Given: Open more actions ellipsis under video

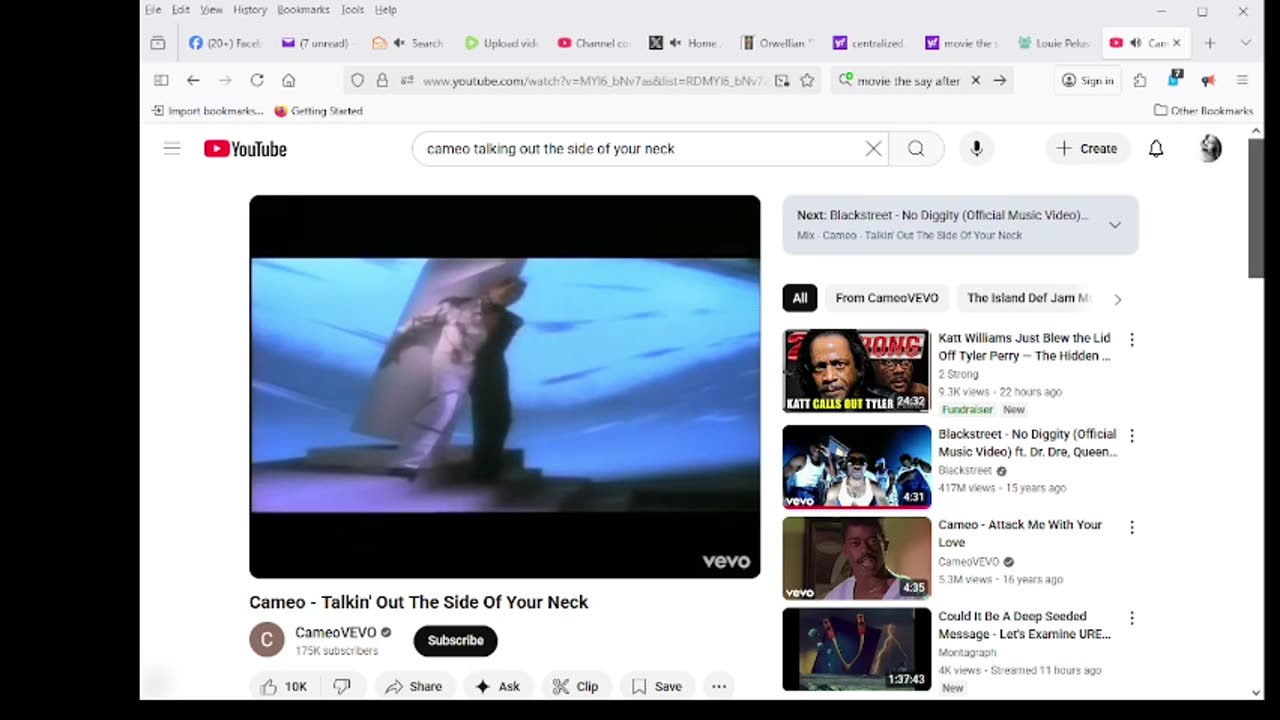Looking at the screenshot, I should pyautogui.click(x=718, y=686).
